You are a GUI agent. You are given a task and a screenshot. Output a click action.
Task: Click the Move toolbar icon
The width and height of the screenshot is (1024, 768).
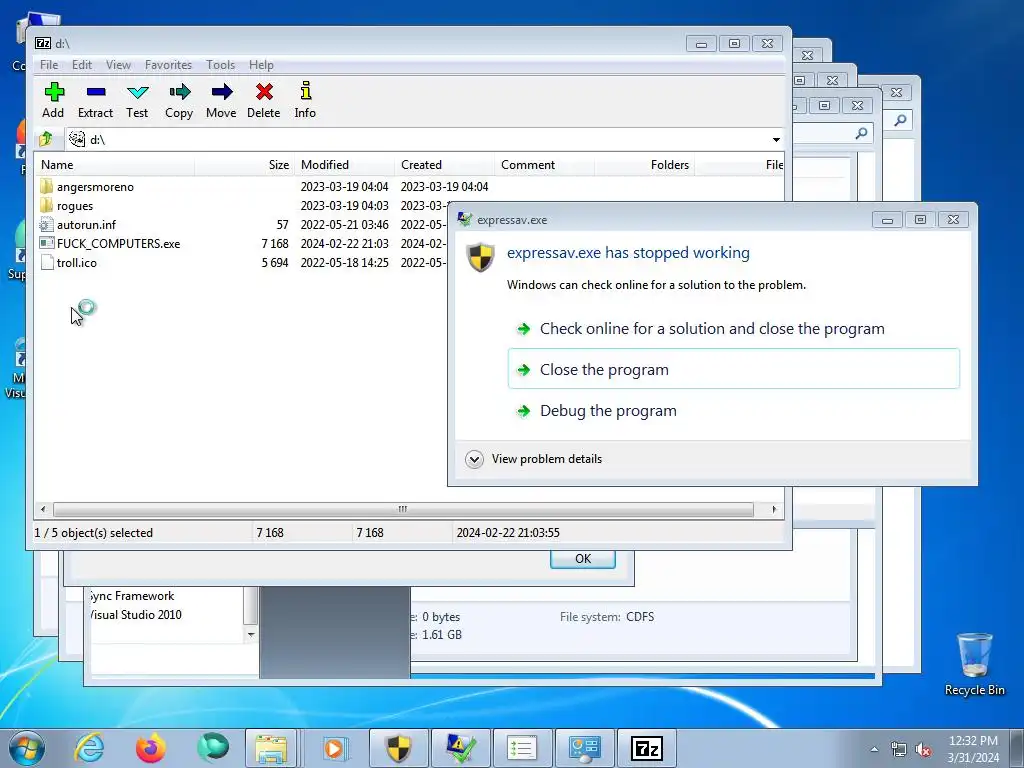(x=221, y=100)
